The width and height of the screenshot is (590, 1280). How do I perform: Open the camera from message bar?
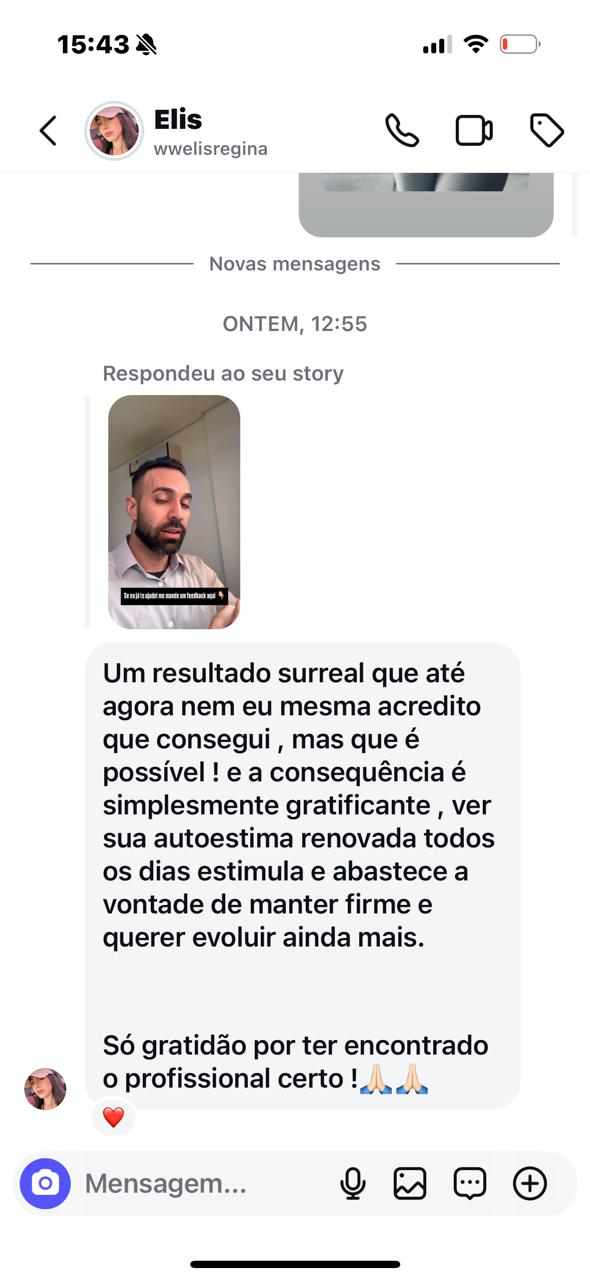point(45,1184)
